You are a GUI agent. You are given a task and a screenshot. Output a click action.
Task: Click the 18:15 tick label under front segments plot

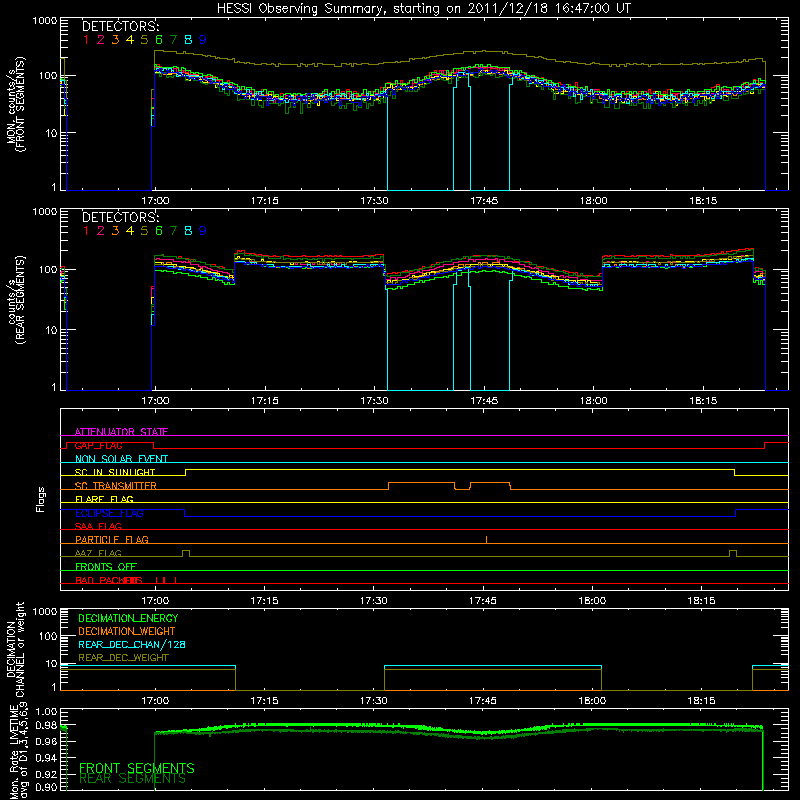[703, 201]
